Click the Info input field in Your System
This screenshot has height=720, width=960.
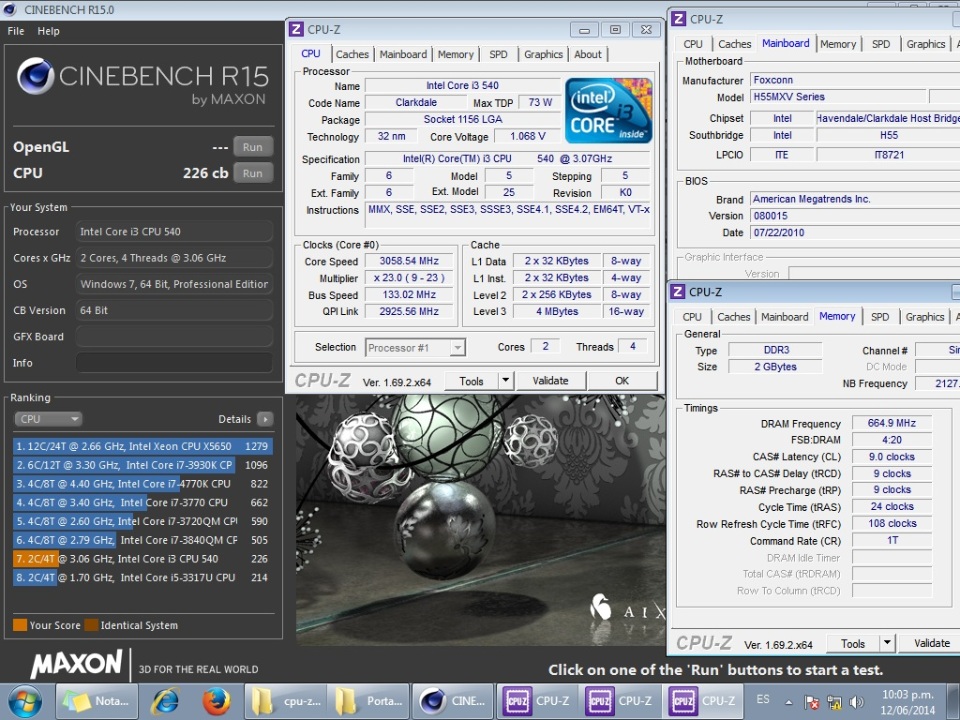tap(174, 363)
